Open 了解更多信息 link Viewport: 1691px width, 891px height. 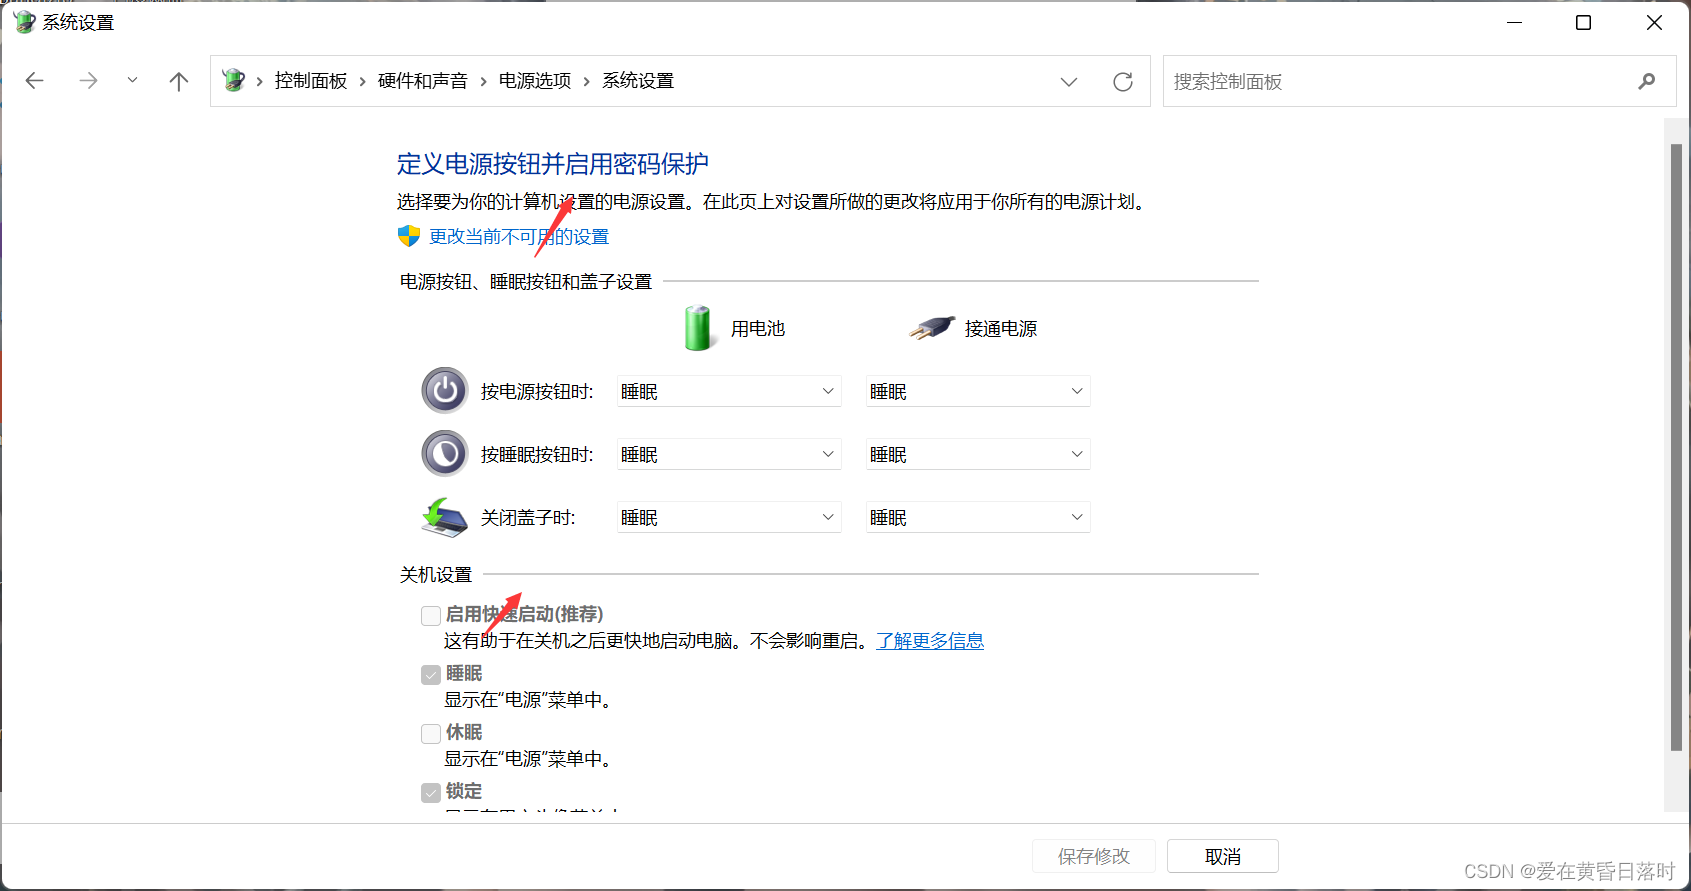pos(930,641)
